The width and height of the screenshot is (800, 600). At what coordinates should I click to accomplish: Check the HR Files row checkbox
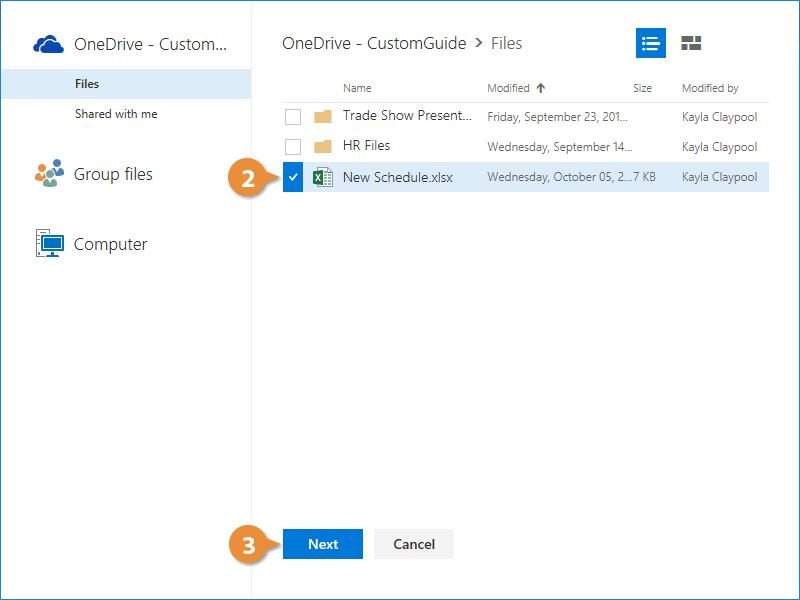[293, 146]
